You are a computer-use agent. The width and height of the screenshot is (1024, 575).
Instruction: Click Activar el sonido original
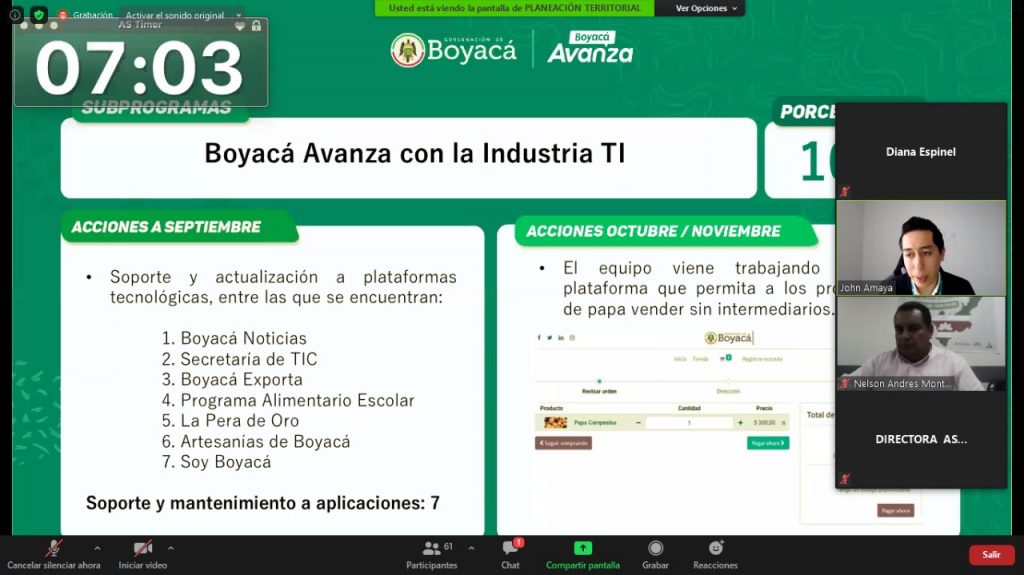point(174,15)
